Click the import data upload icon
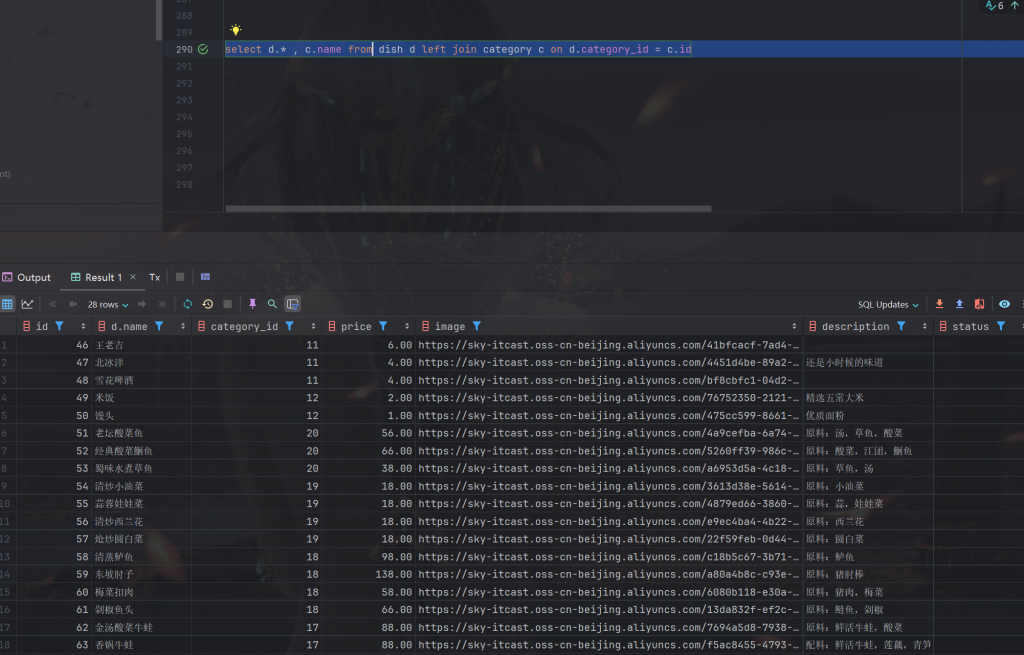The height and width of the screenshot is (655, 1024). (959, 304)
